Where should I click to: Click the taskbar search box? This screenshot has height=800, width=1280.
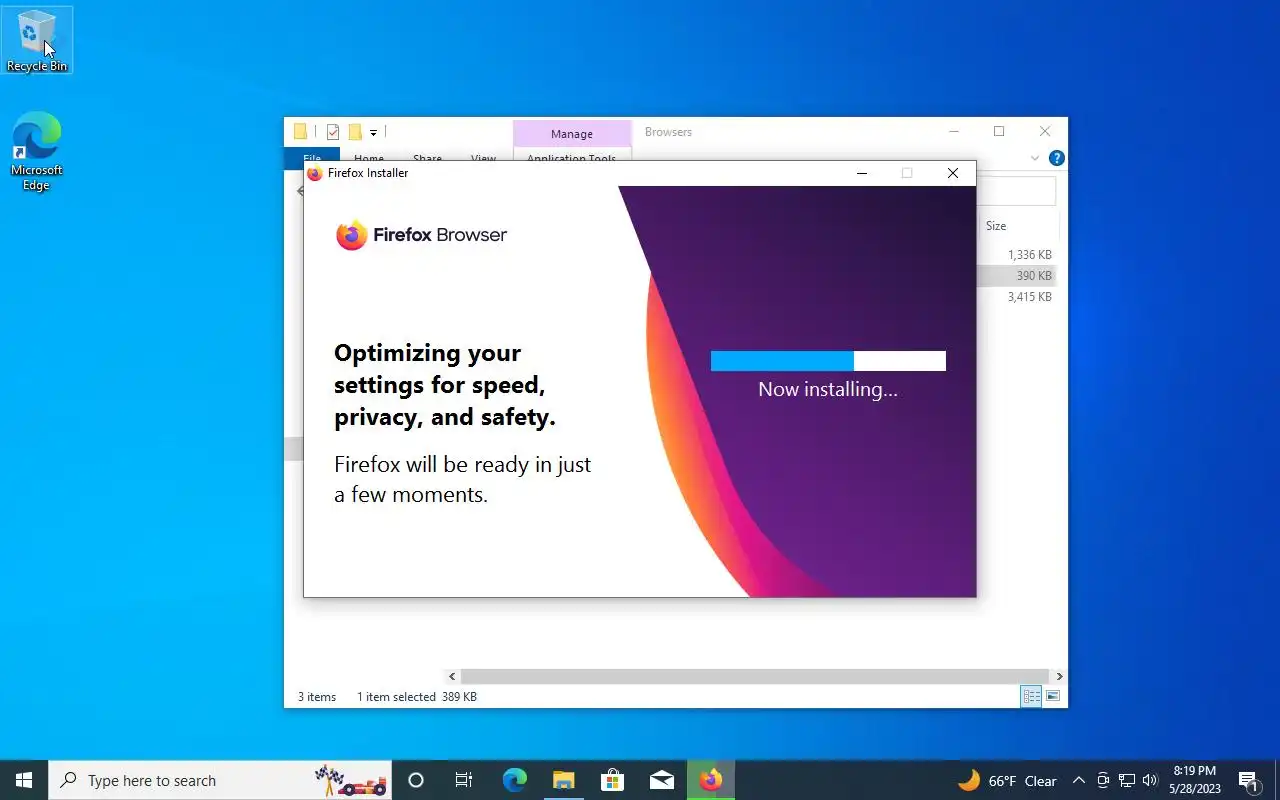tap(220, 780)
